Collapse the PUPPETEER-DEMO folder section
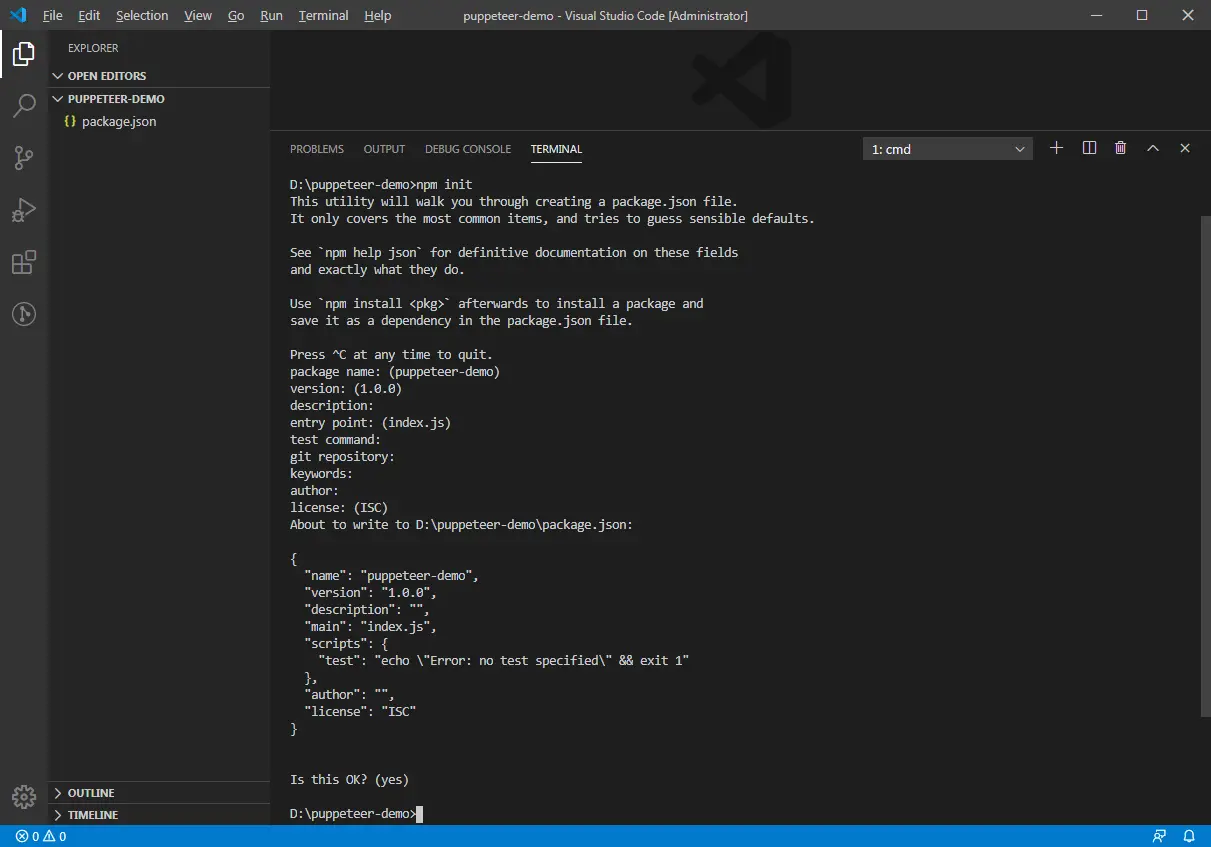The height and width of the screenshot is (847, 1211). pos(159,99)
